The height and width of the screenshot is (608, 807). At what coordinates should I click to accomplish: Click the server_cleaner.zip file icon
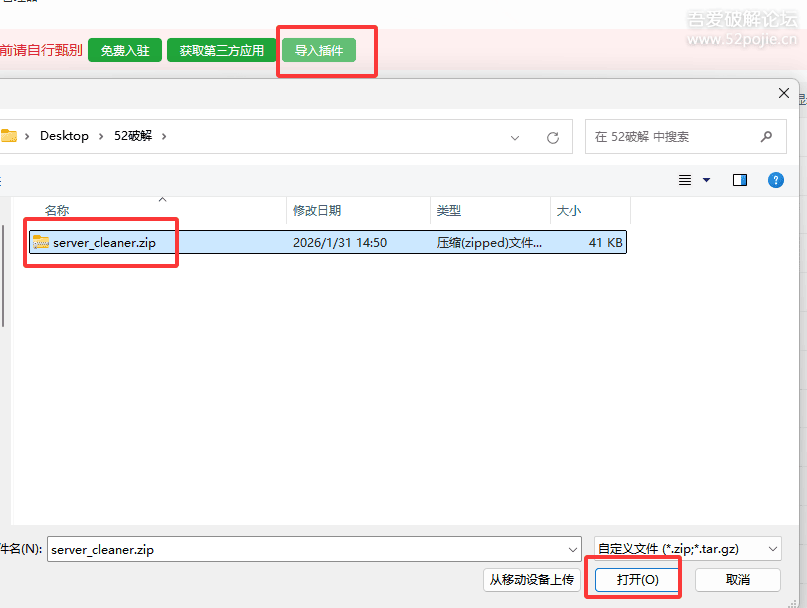click(40, 242)
